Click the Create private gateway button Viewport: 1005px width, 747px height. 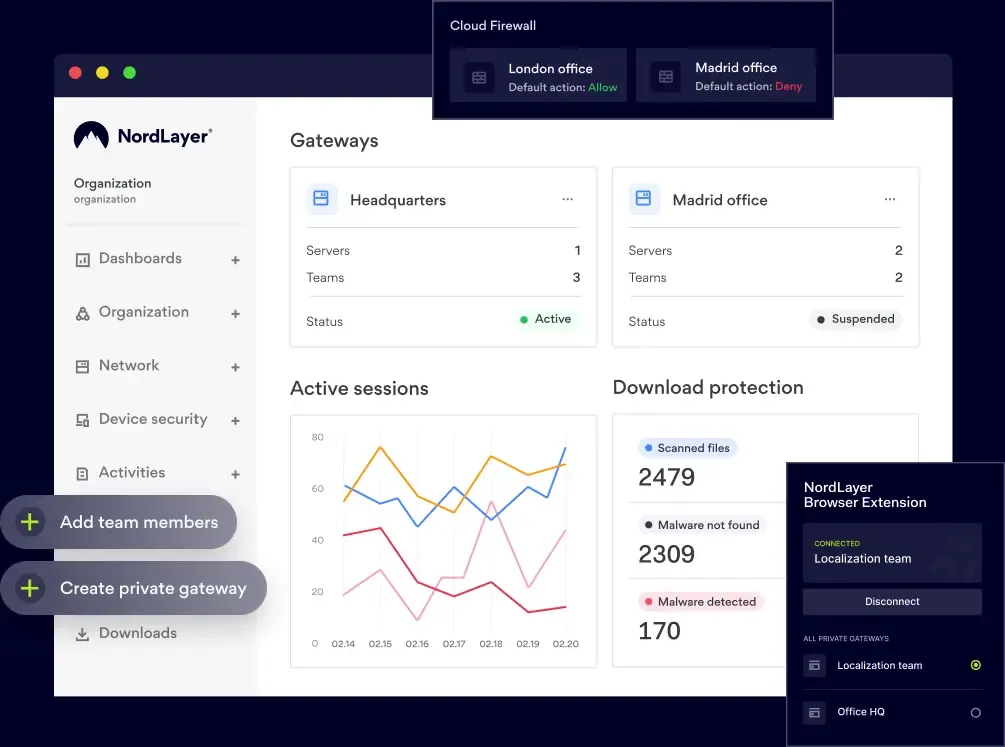point(133,588)
